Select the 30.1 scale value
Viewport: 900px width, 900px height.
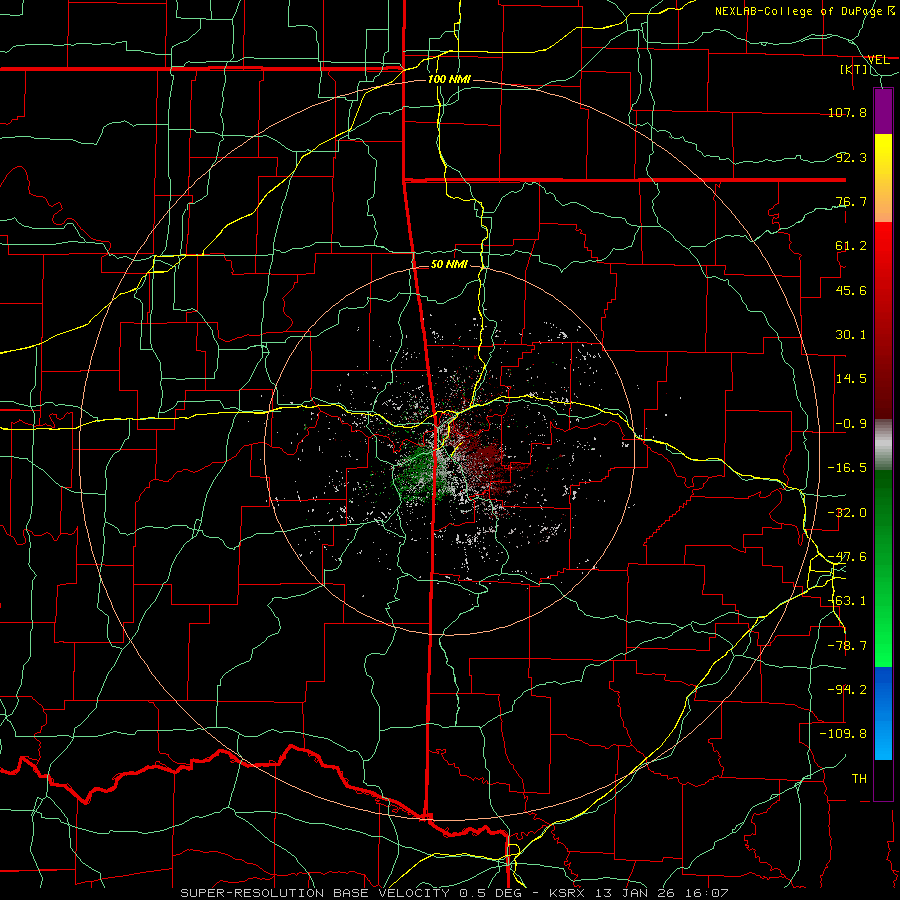(x=851, y=335)
